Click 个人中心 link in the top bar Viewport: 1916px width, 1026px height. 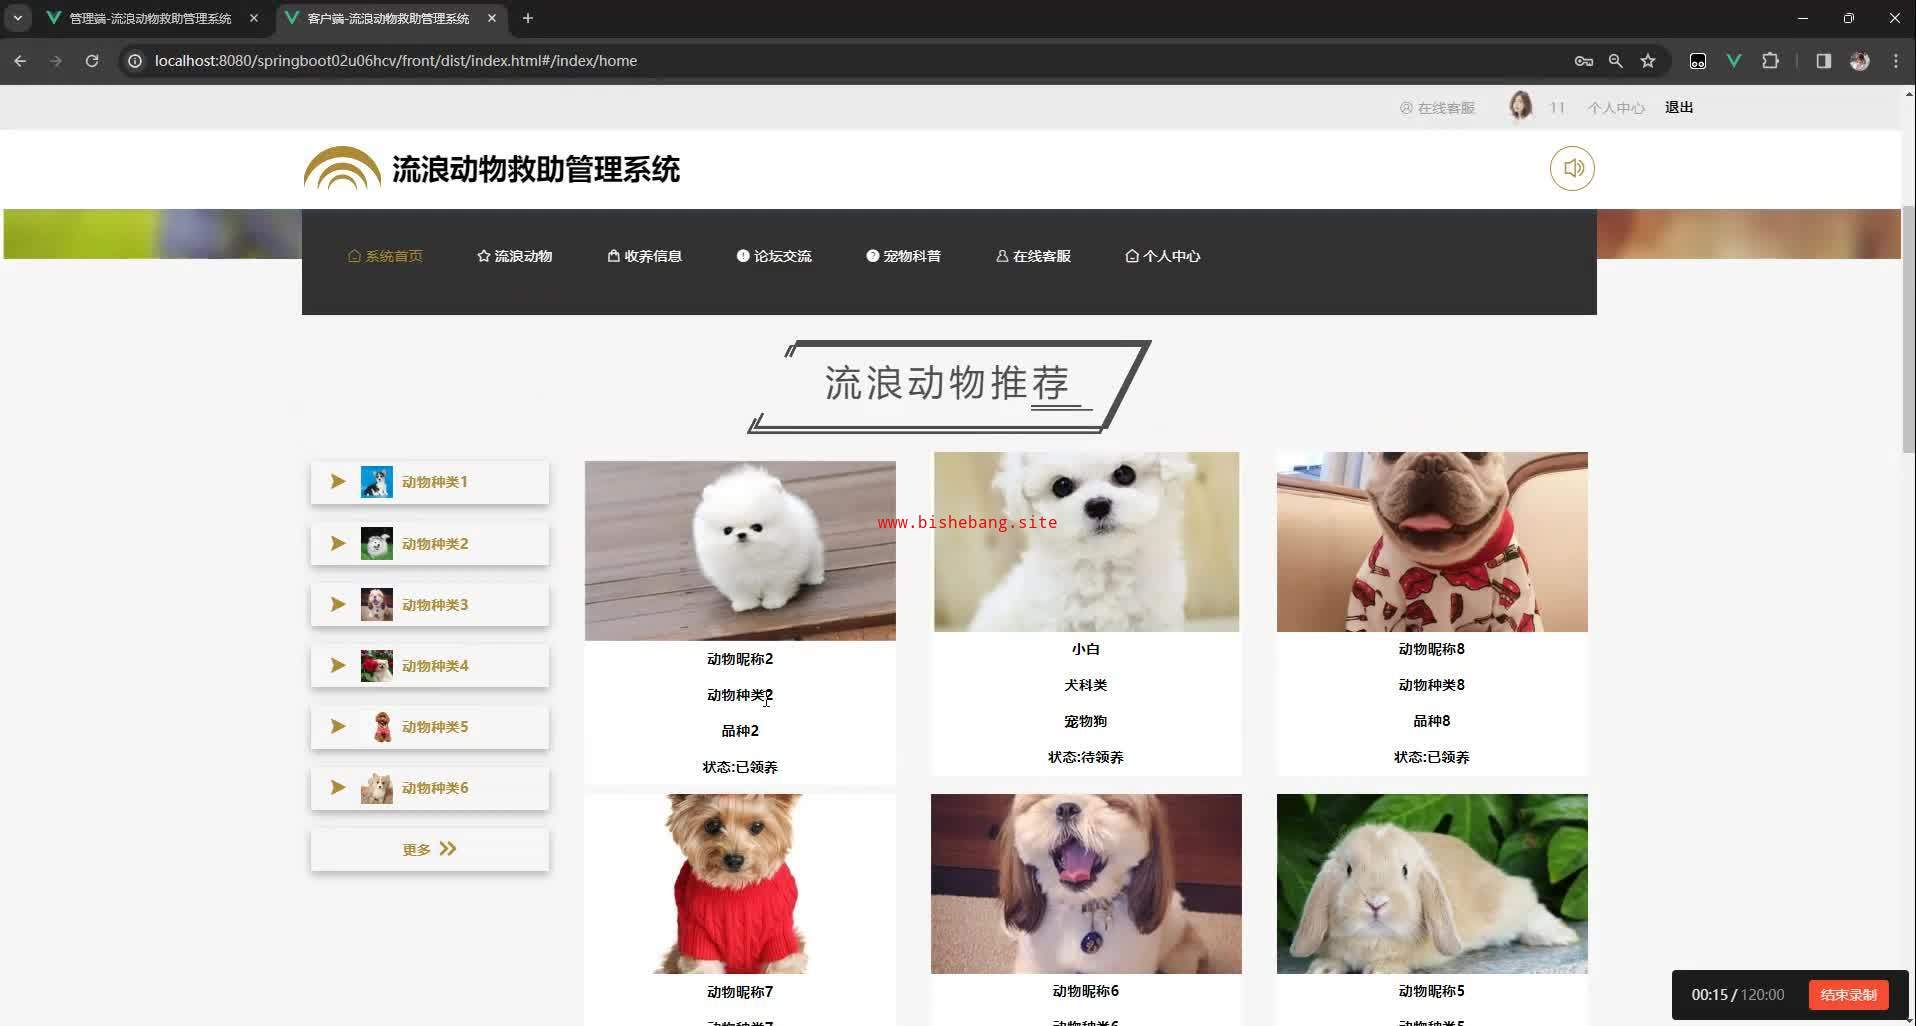pyautogui.click(x=1616, y=108)
